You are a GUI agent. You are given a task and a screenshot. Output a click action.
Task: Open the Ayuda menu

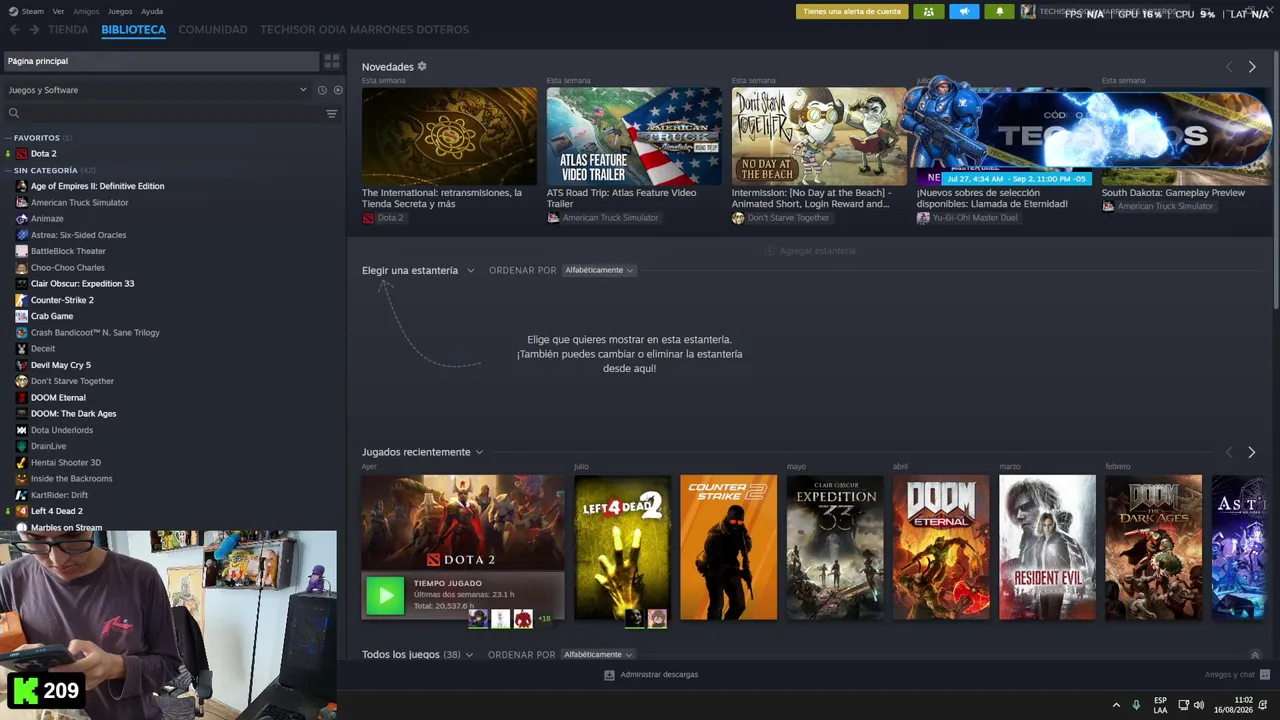(x=152, y=11)
